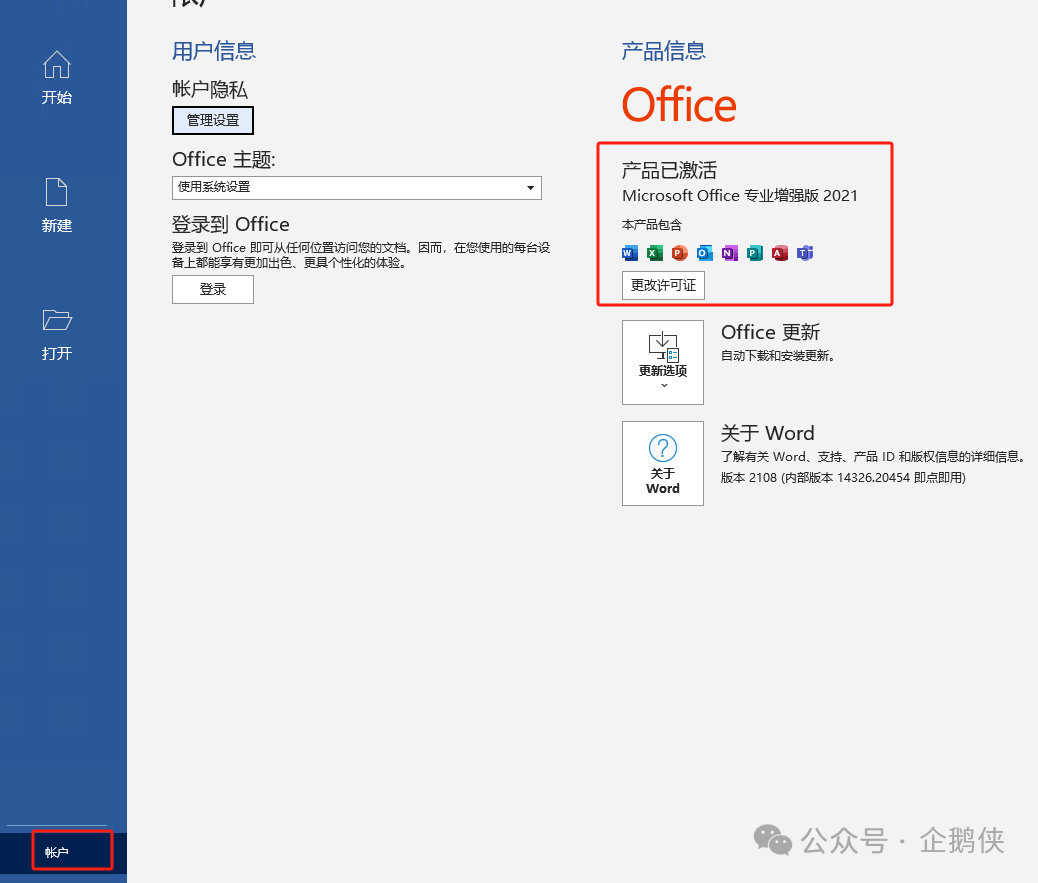Open the Office 主题 dropdown

[x=528, y=188]
